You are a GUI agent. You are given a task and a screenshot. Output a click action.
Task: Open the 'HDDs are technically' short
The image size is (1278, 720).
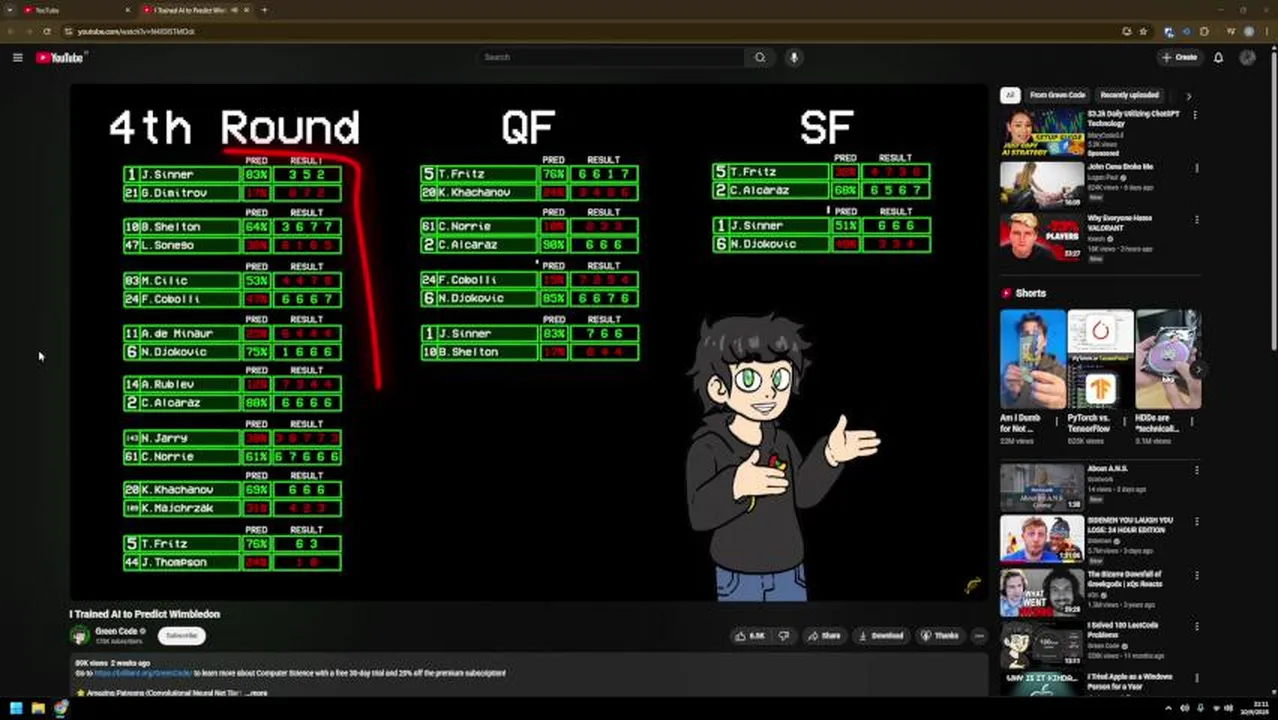coord(1168,360)
